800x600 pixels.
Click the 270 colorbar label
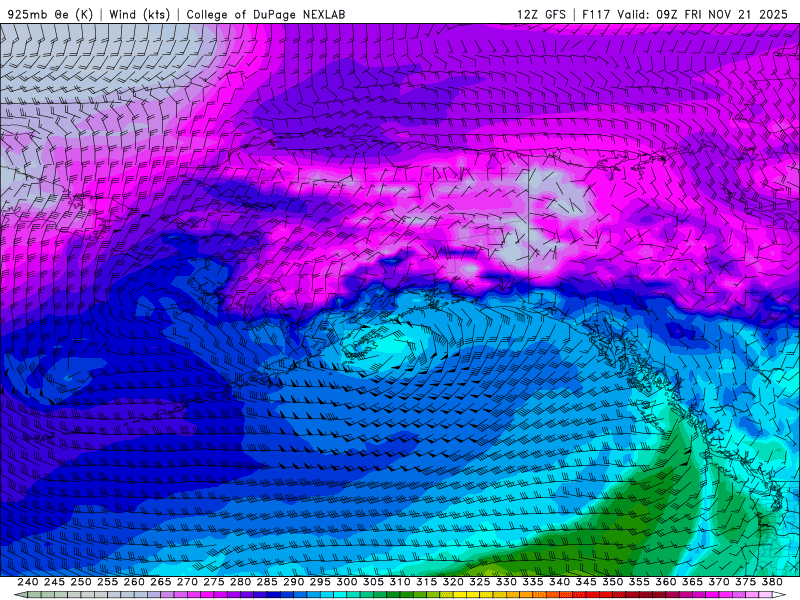187,582
